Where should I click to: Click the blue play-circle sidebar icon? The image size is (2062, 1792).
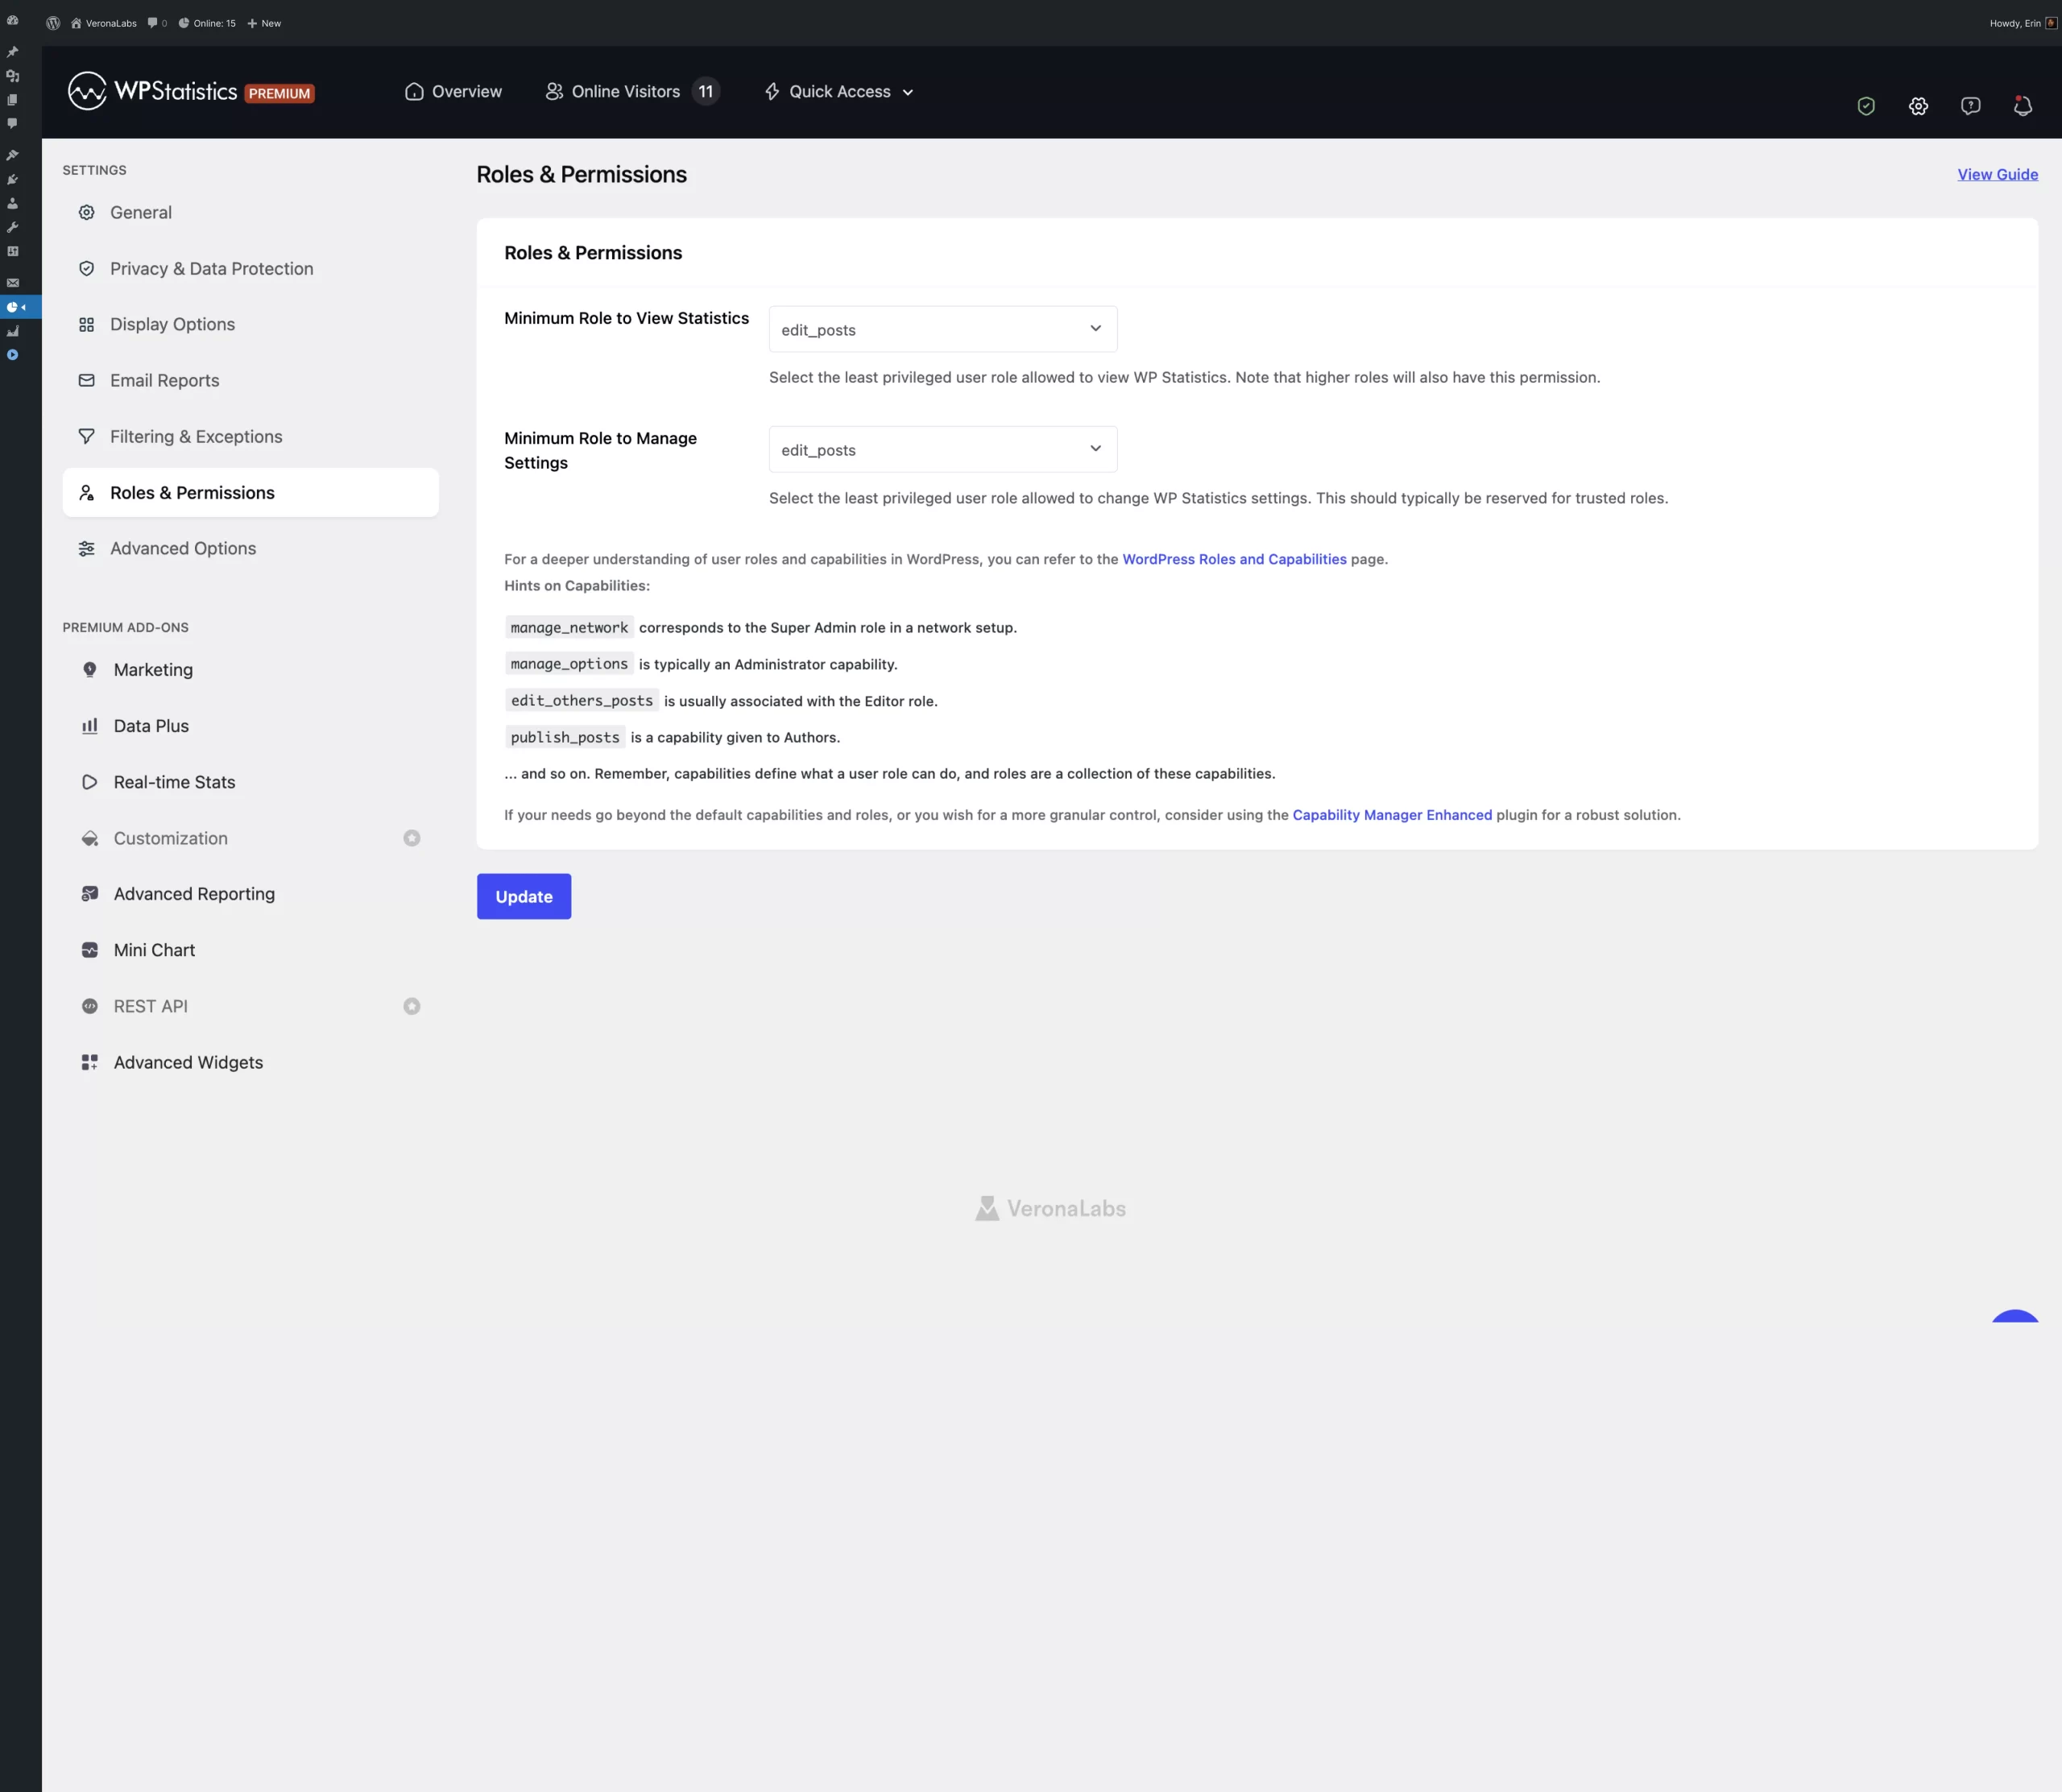(12, 355)
